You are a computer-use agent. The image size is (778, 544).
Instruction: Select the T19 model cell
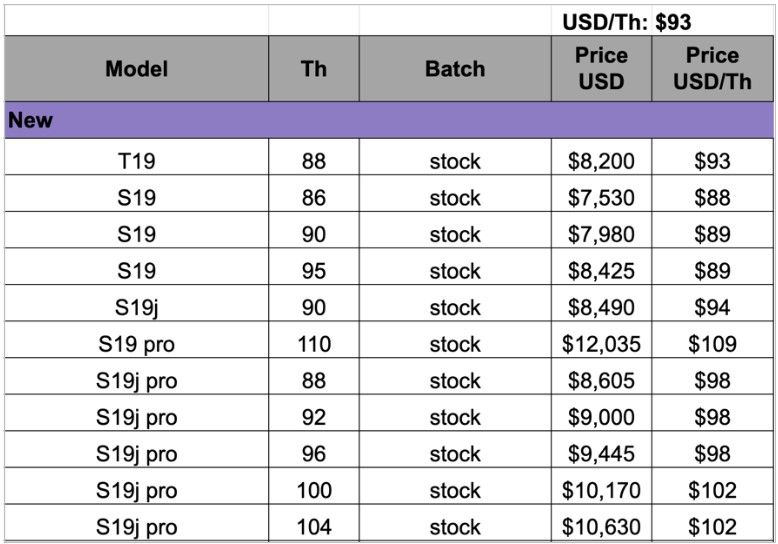pyautogui.click(x=137, y=162)
